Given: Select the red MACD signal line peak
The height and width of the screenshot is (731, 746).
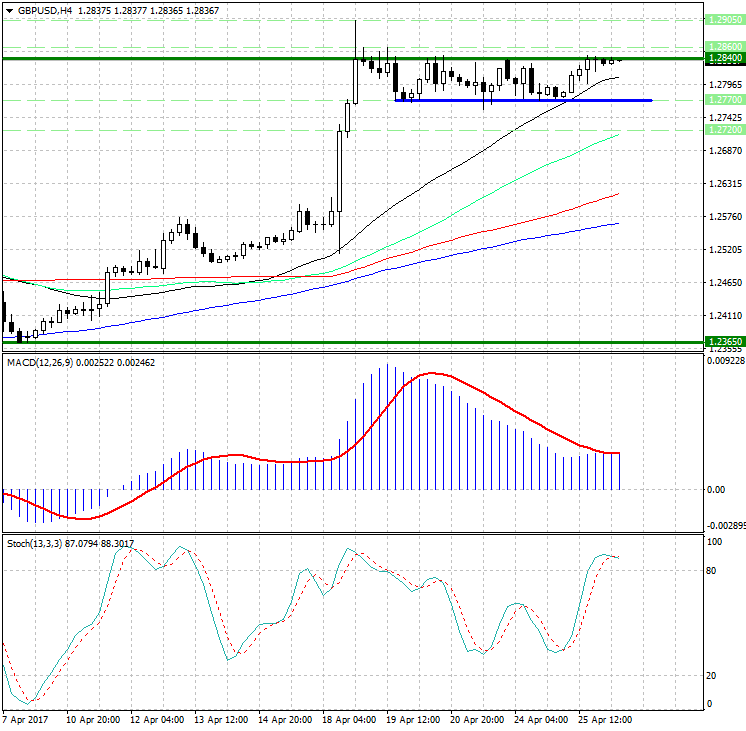Looking at the screenshot, I should [x=432, y=374].
